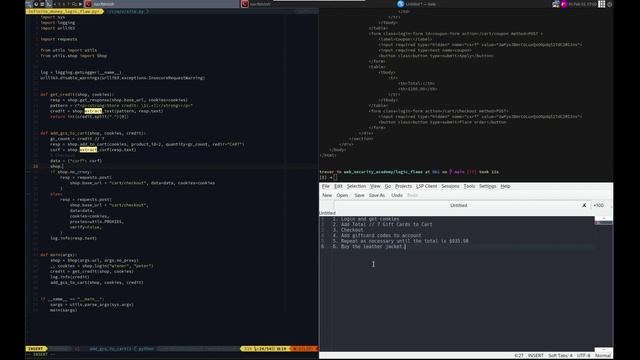Image resolution: width=640 pixels, height=360 pixels.
Task: Click the date and time clock in panel
Action: pyautogui.click(x=582, y=4)
